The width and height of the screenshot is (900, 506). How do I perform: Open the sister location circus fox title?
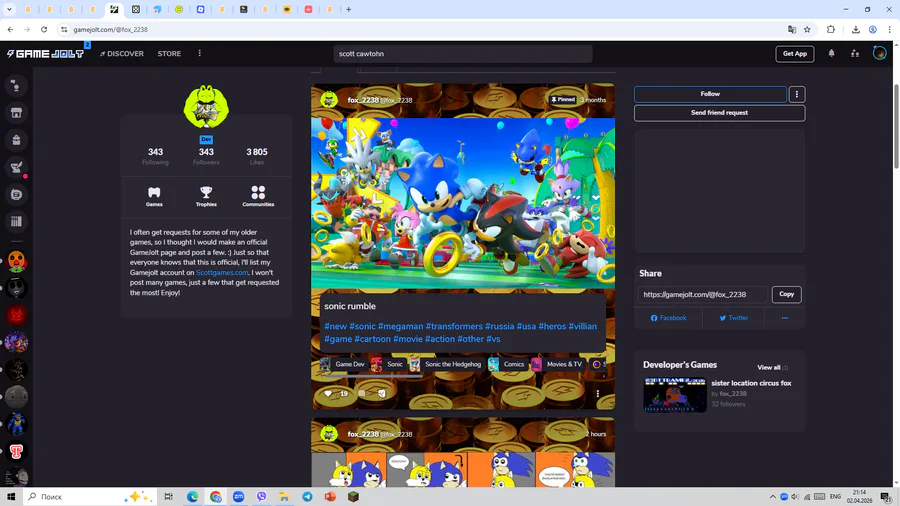(x=751, y=383)
